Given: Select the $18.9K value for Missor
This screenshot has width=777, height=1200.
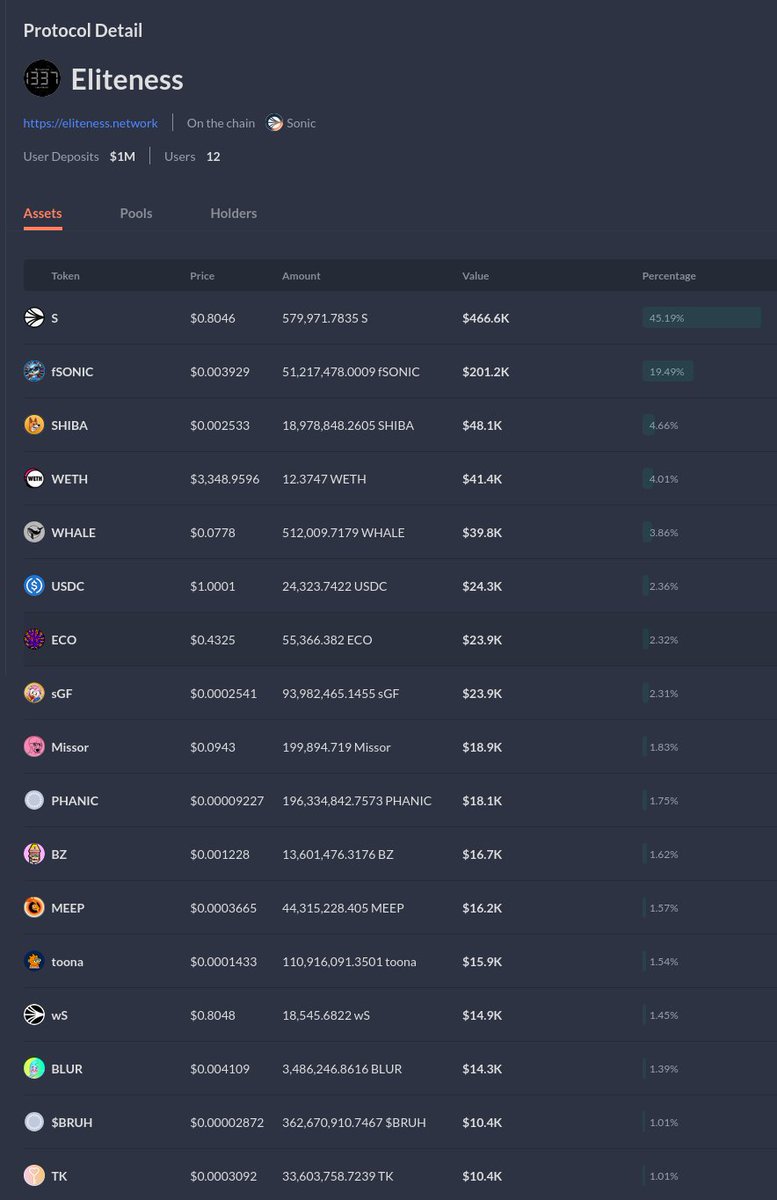Looking at the screenshot, I should point(482,747).
